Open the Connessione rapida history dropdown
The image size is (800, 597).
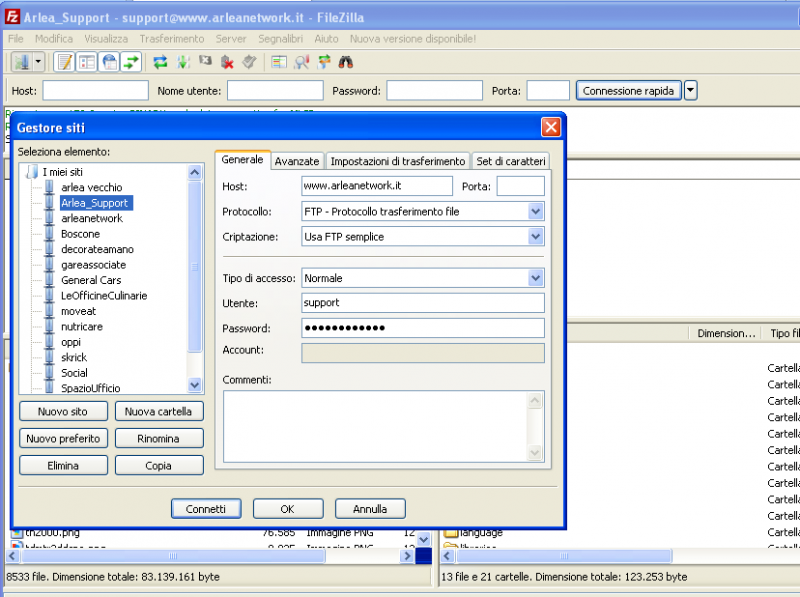(690, 91)
